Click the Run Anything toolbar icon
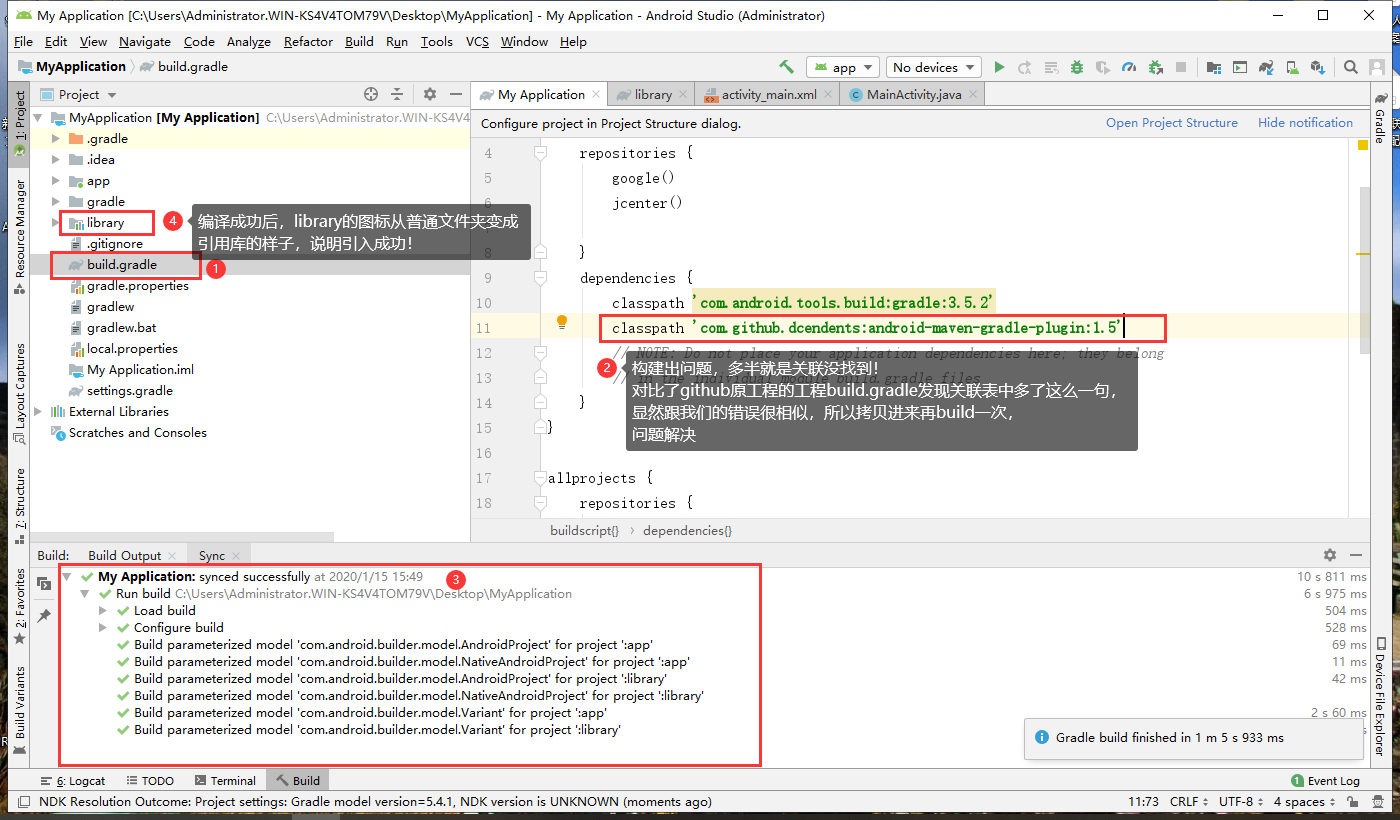The width and height of the screenshot is (1400, 820). pos(1240,67)
